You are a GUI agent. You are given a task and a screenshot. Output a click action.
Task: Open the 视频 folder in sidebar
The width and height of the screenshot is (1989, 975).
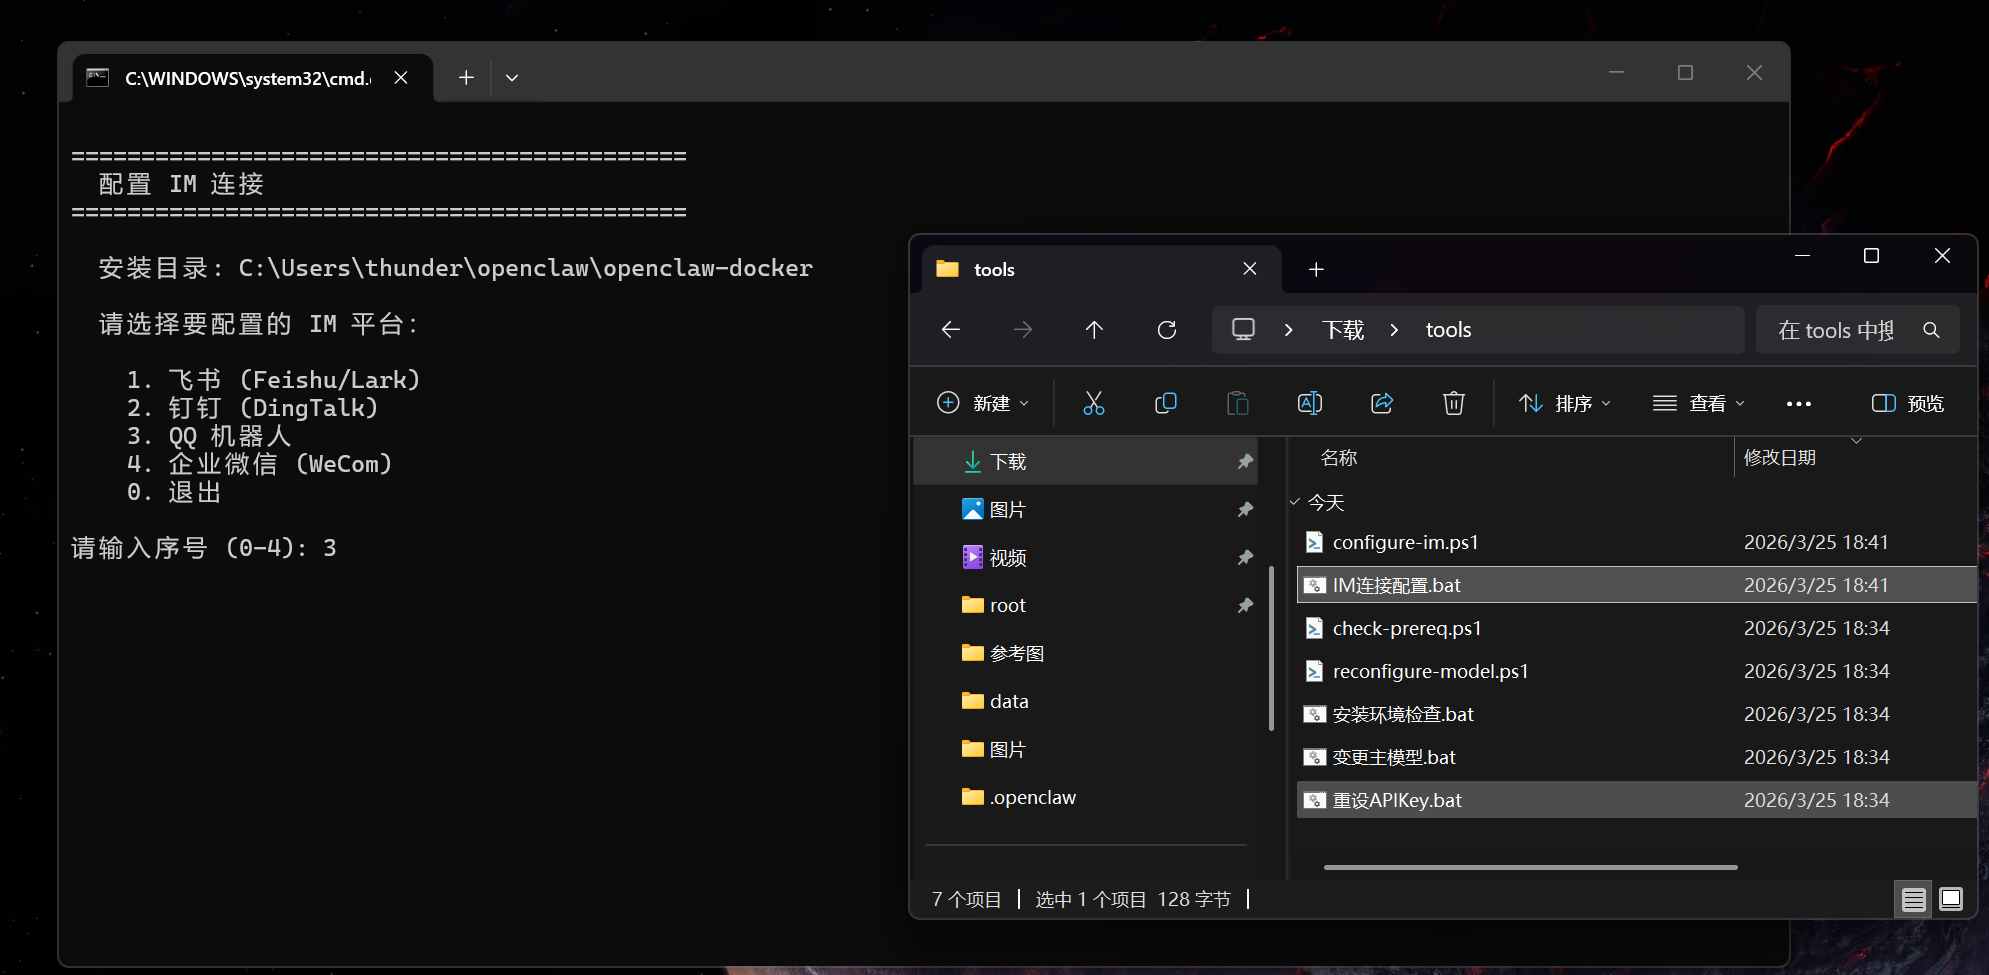click(1007, 557)
